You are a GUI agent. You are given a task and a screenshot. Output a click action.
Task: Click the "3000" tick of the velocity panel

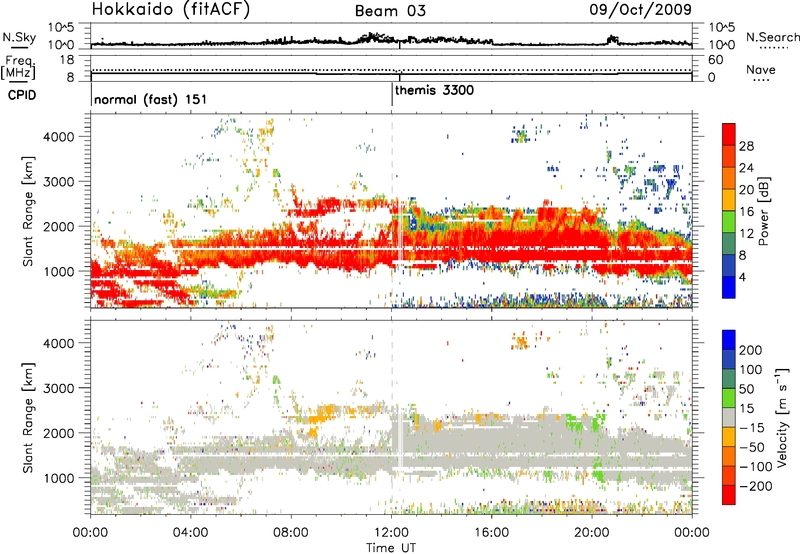(58, 388)
